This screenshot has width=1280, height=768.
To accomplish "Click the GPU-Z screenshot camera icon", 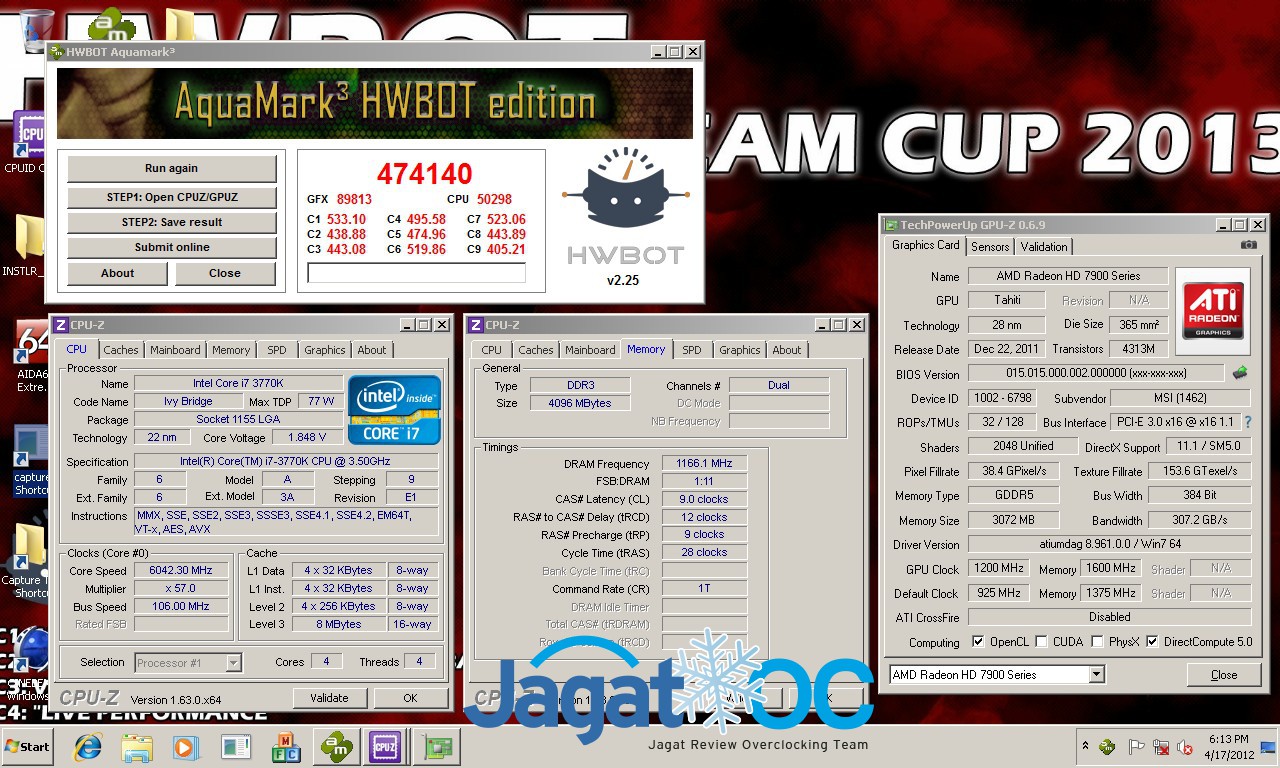I will (1249, 245).
